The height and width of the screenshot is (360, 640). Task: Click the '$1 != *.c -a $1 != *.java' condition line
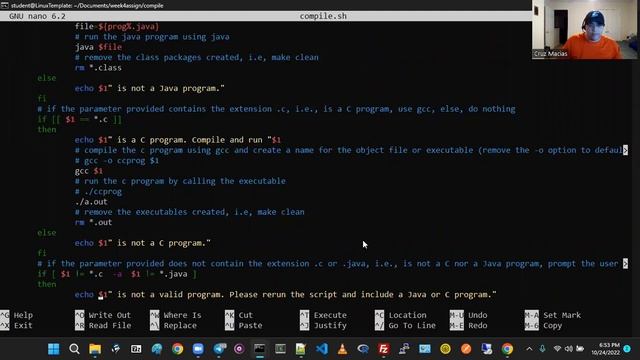[117, 274]
